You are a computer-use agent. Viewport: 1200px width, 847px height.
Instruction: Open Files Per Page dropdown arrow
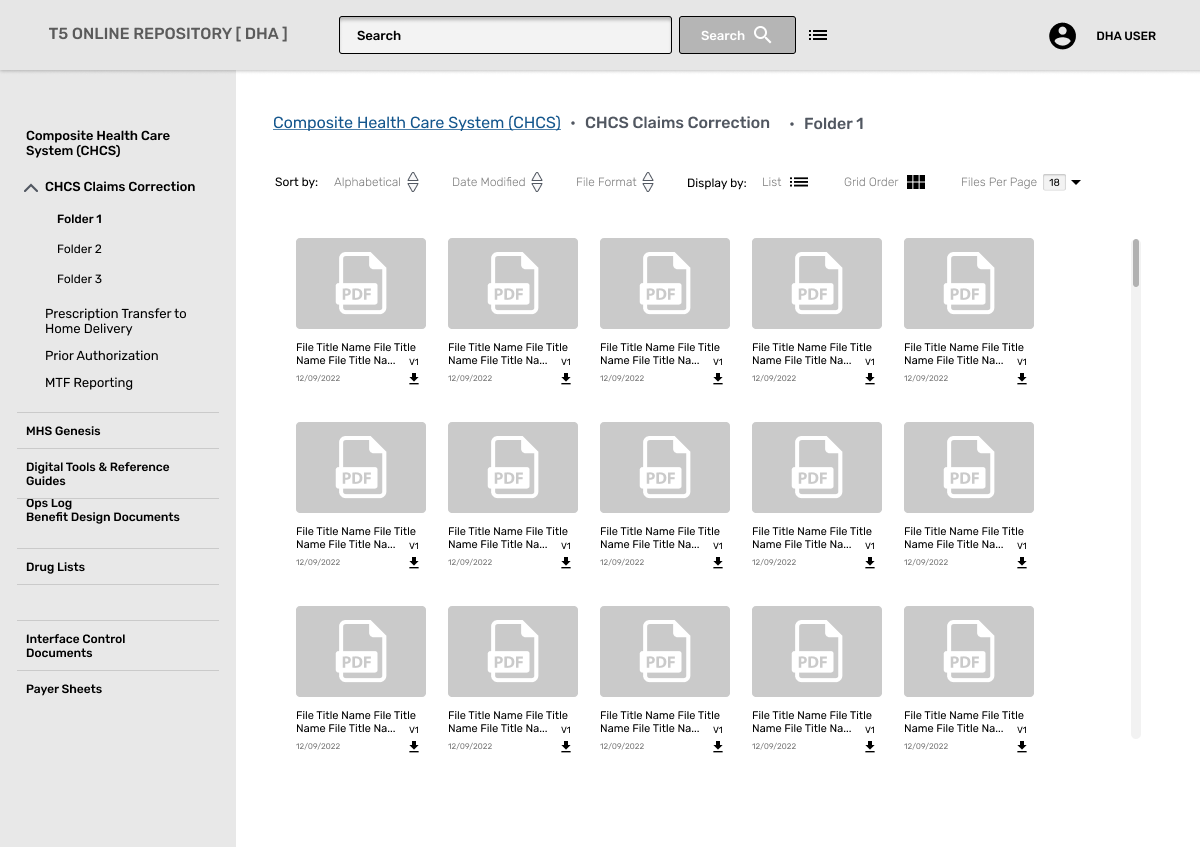pyautogui.click(x=1076, y=182)
